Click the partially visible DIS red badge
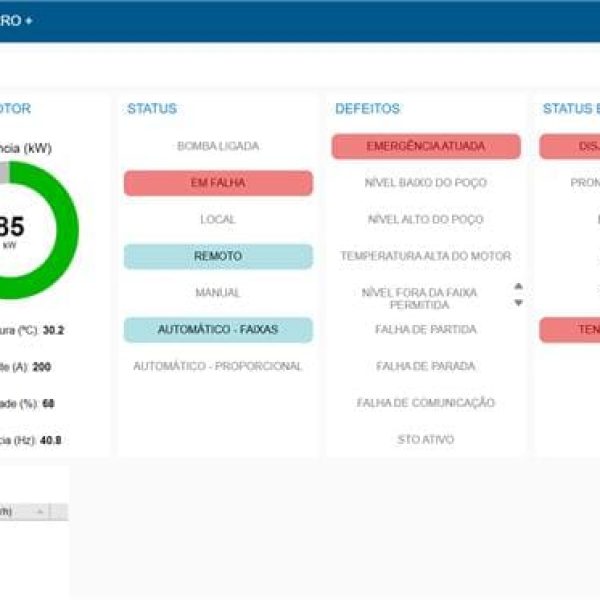This screenshot has width=600, height=600. (570, 146)
